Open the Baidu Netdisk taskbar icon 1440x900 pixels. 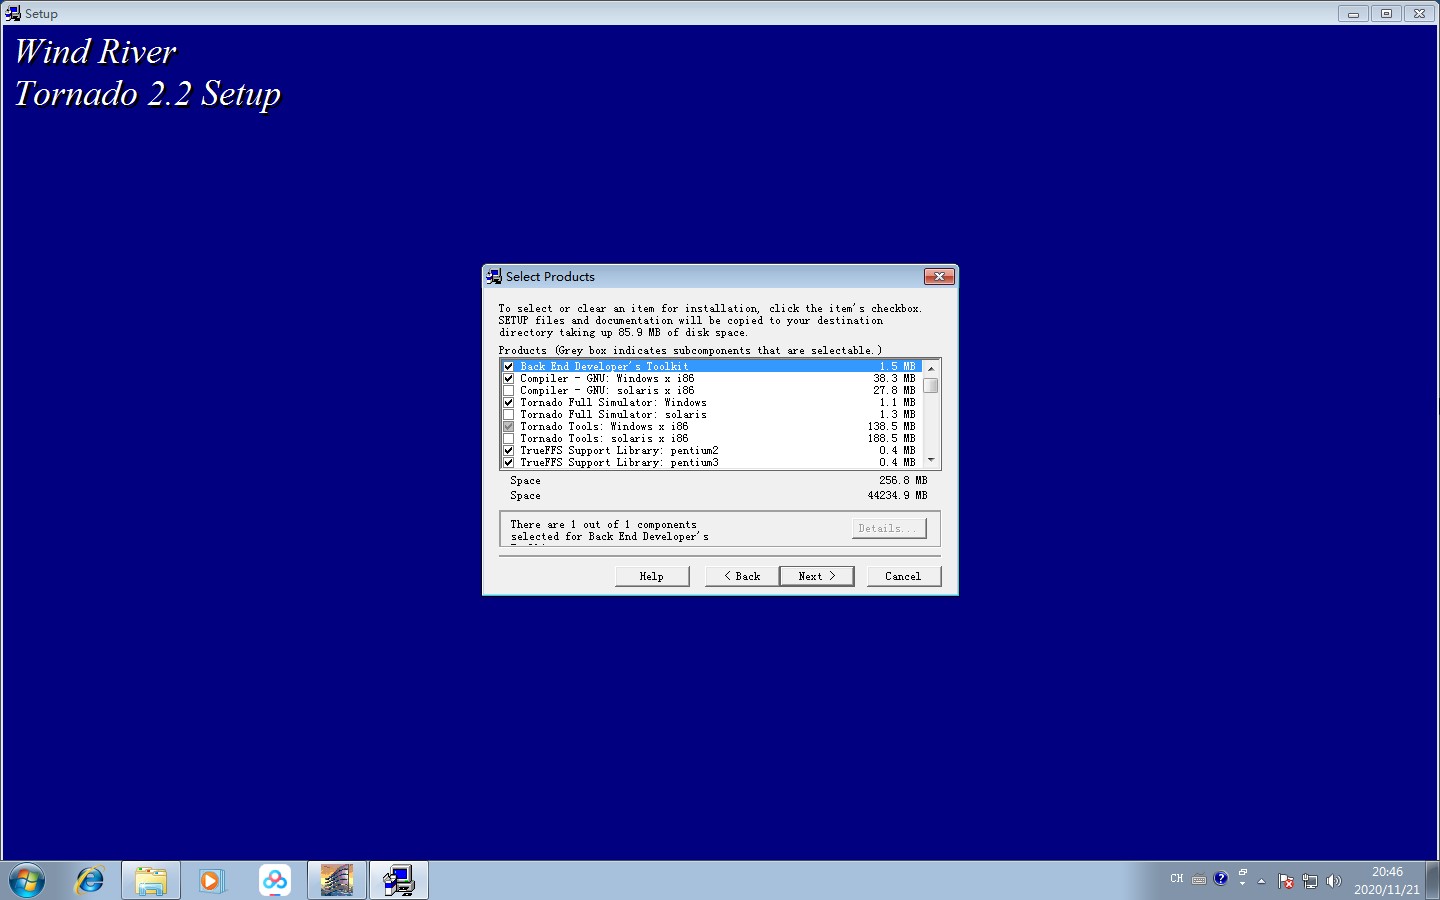click(275, 880)
